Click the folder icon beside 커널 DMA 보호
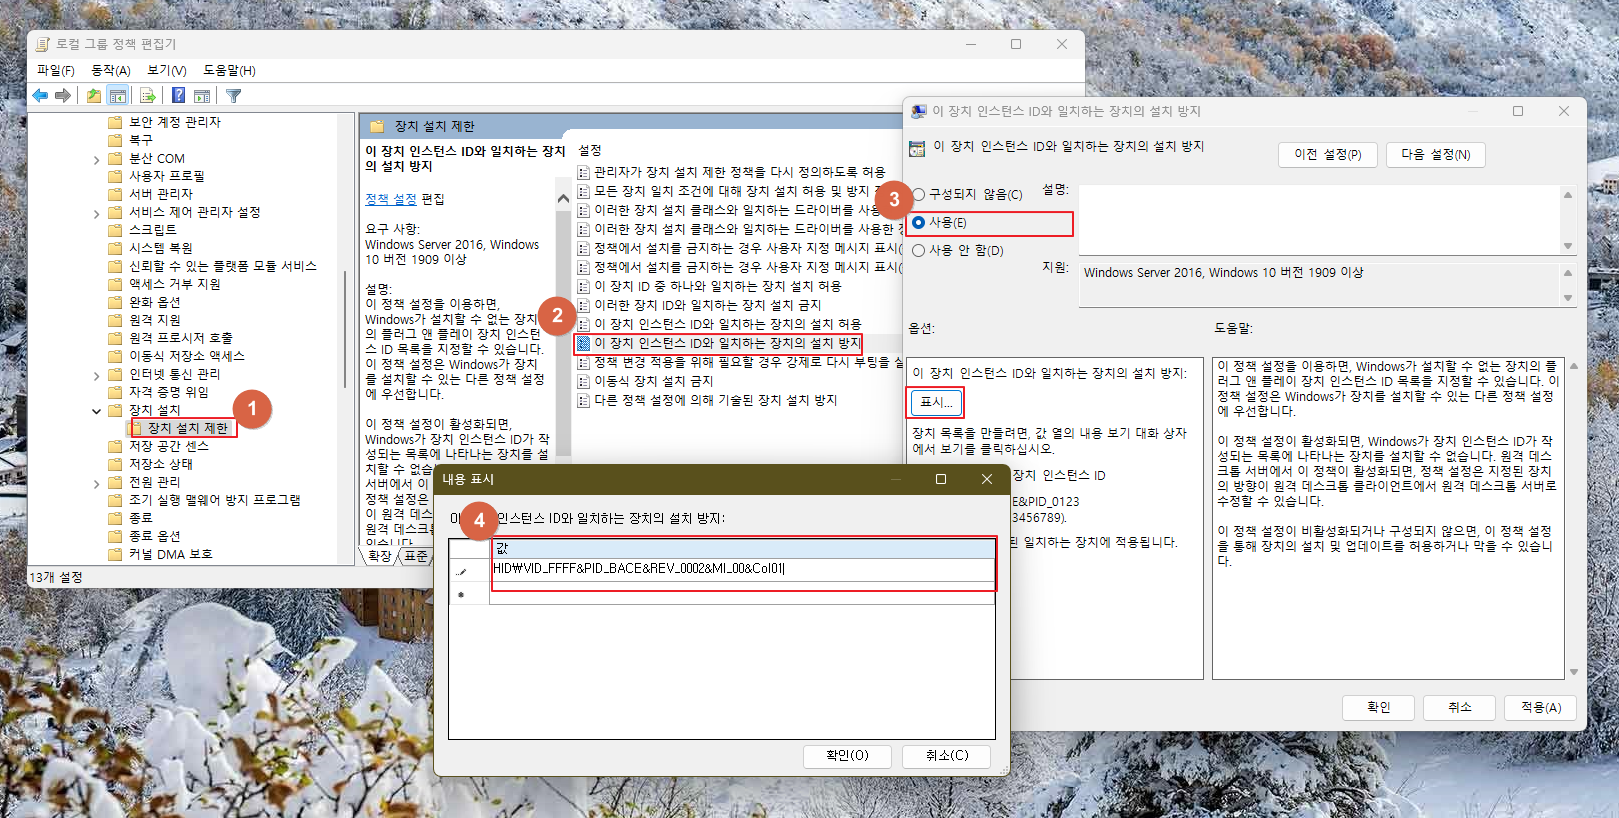 pyautogui.click(x=115, y=554)
